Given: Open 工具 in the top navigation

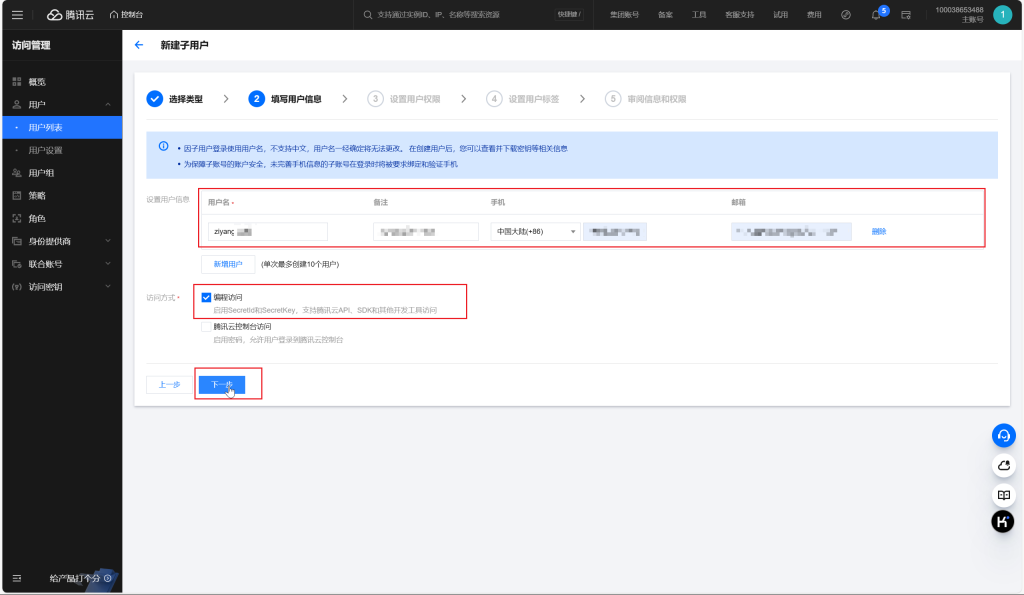Looking at the screenshot, I should 699,15.
